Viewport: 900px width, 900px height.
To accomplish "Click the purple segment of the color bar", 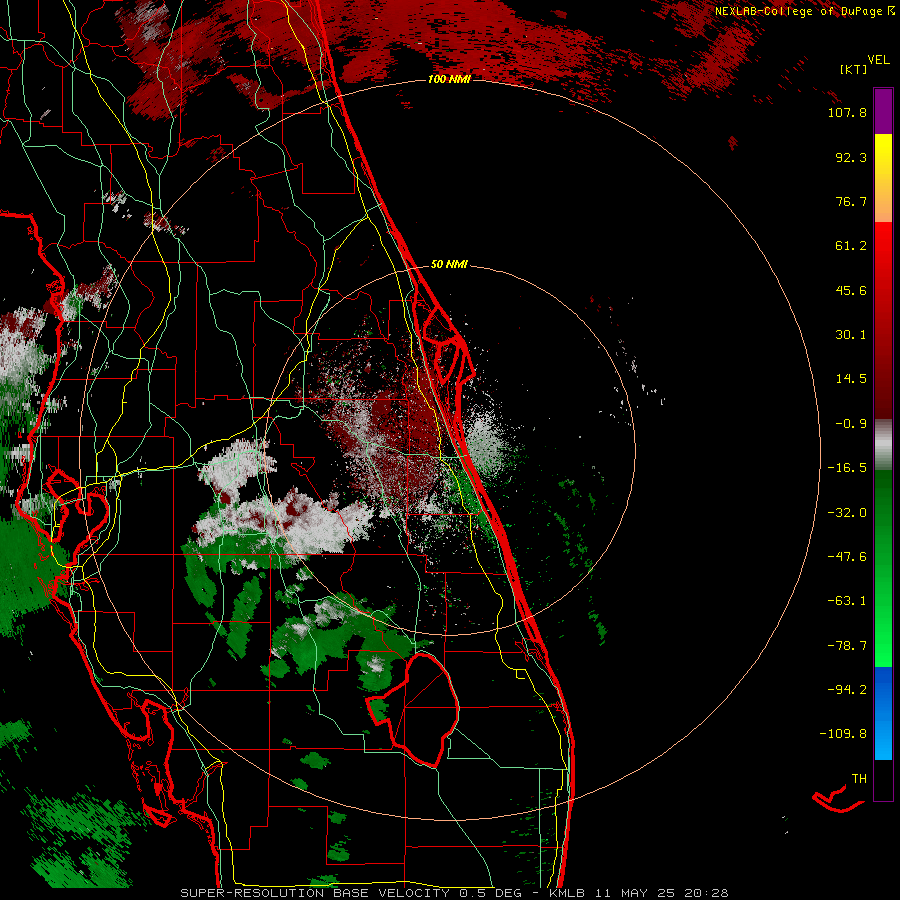I will tap(883, 111).
